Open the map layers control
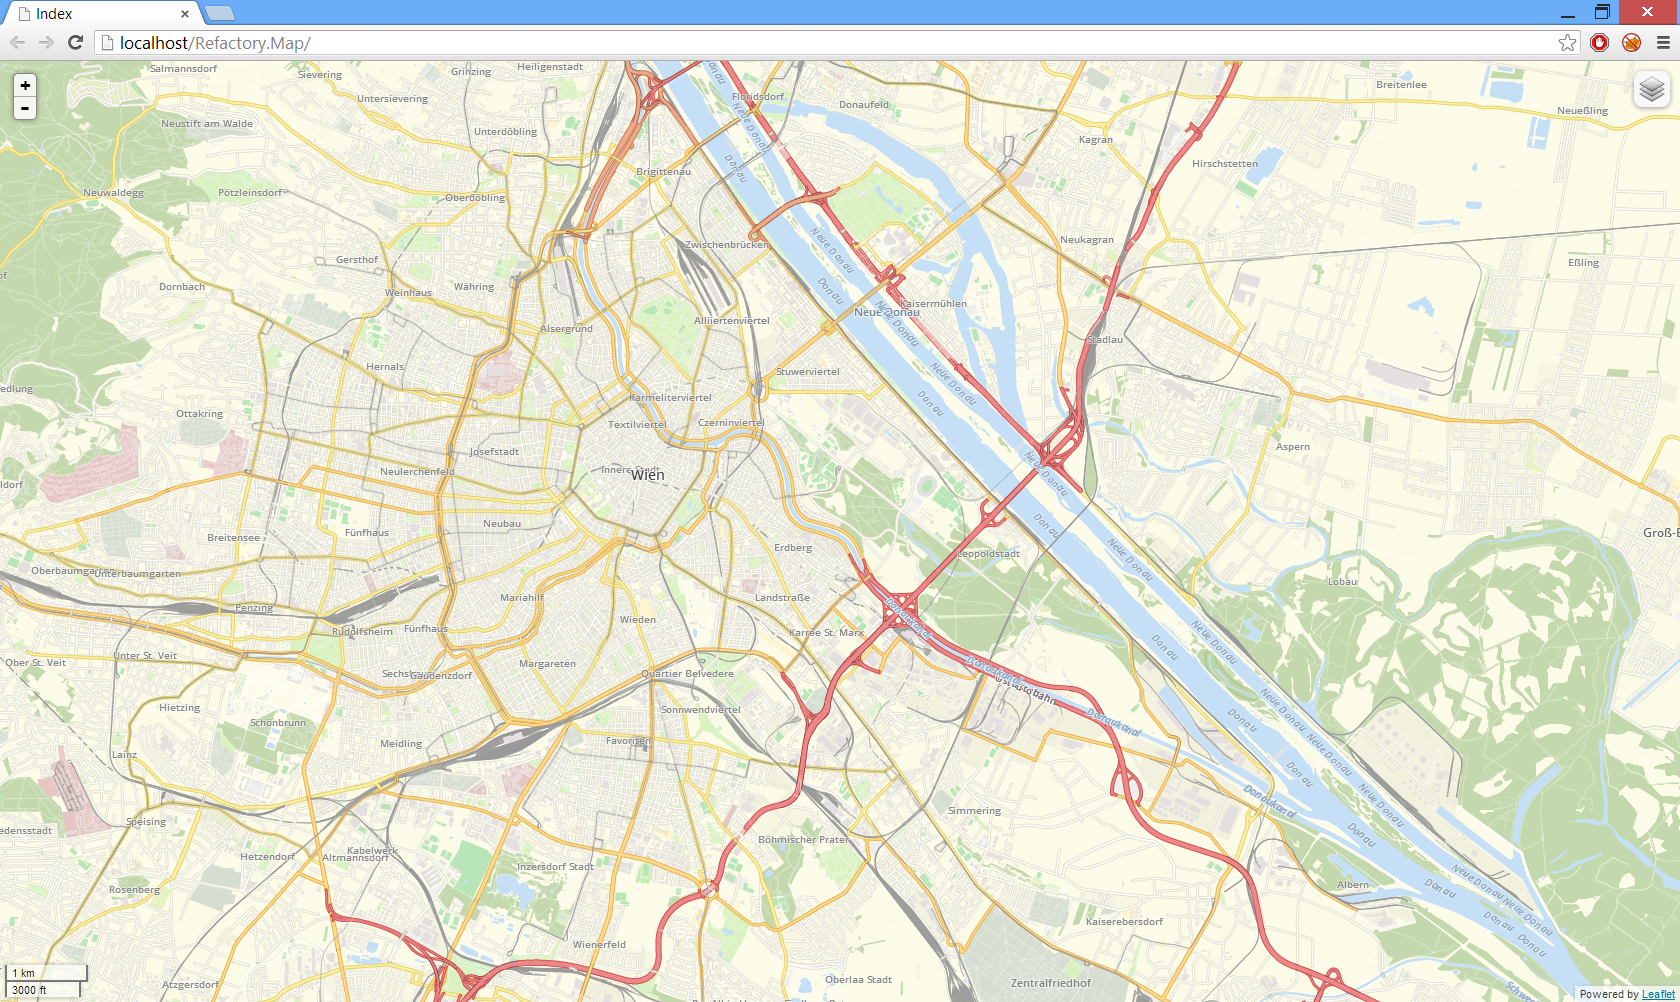The image size is (1680, 1002). pyautogui.click(x=1652, y=90)
